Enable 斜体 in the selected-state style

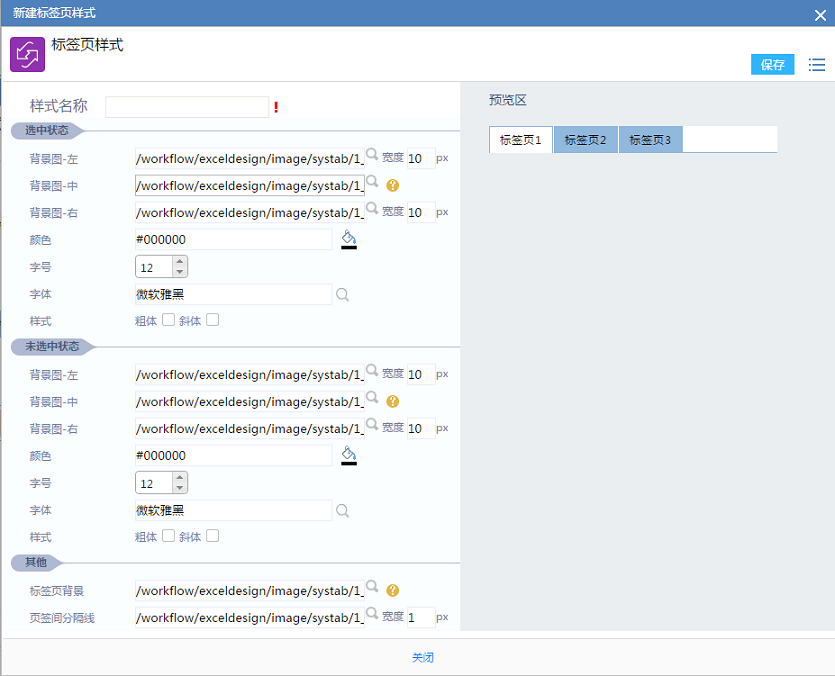[212, 320]
